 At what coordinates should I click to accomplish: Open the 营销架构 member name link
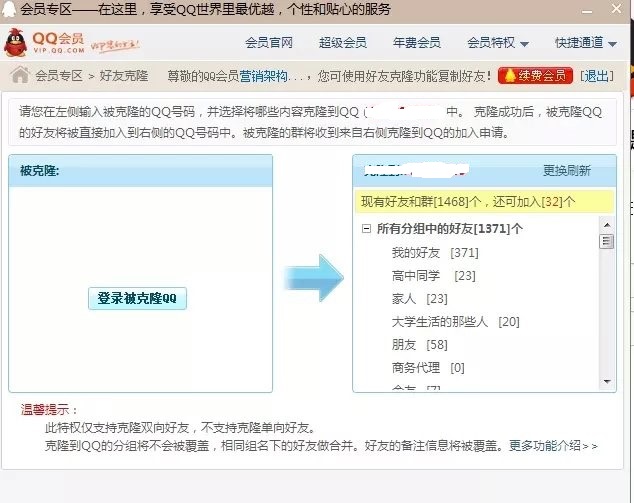tap(264, 76)
